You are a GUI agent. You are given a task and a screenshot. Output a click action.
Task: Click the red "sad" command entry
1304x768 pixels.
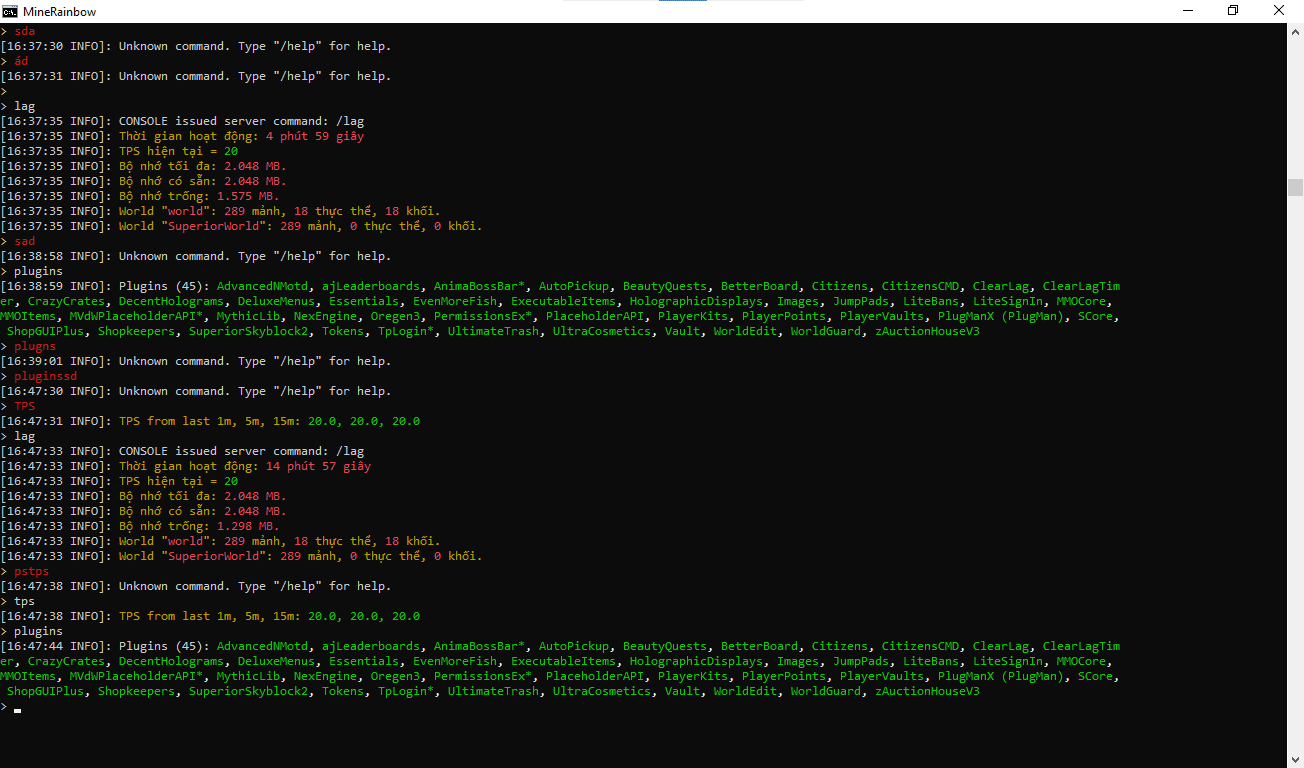click(x=24, y=241)
